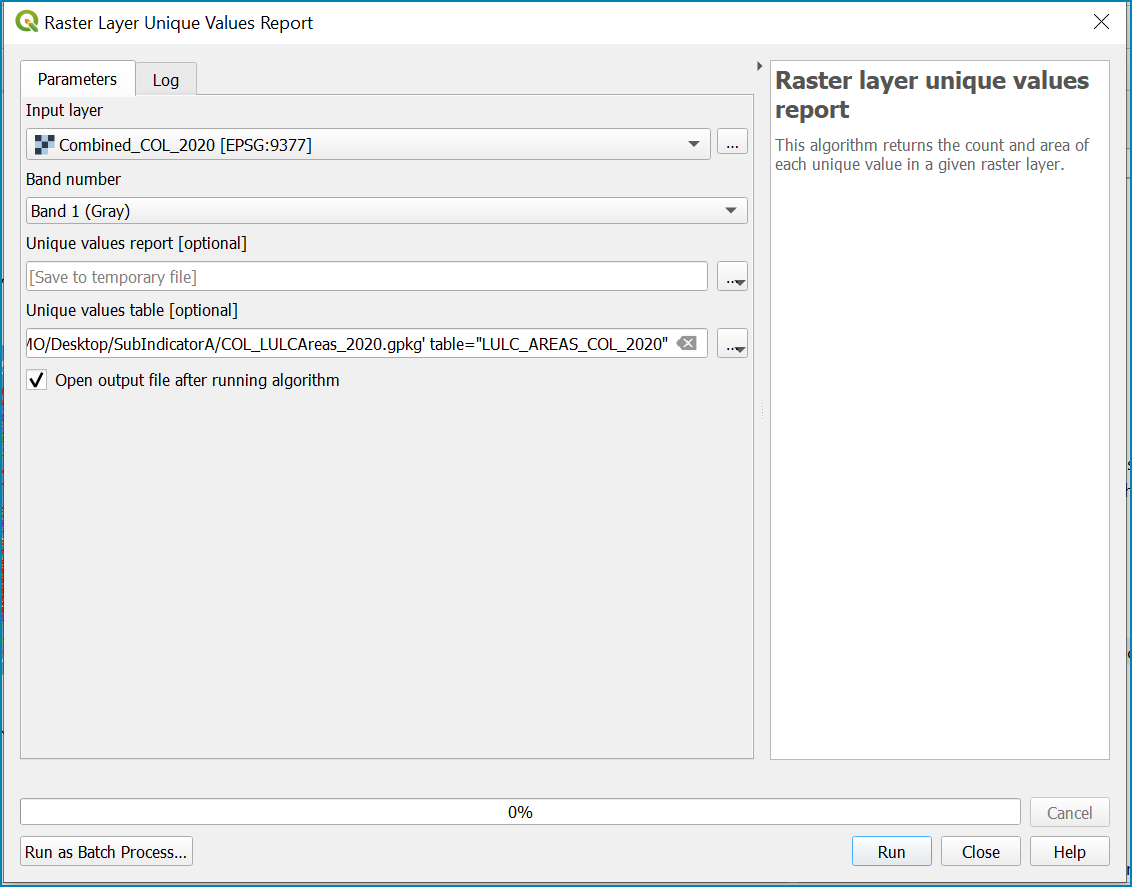Viewport: 1132px width, 887px height.
Task: Run the algorithm
Action: (892, 852)
